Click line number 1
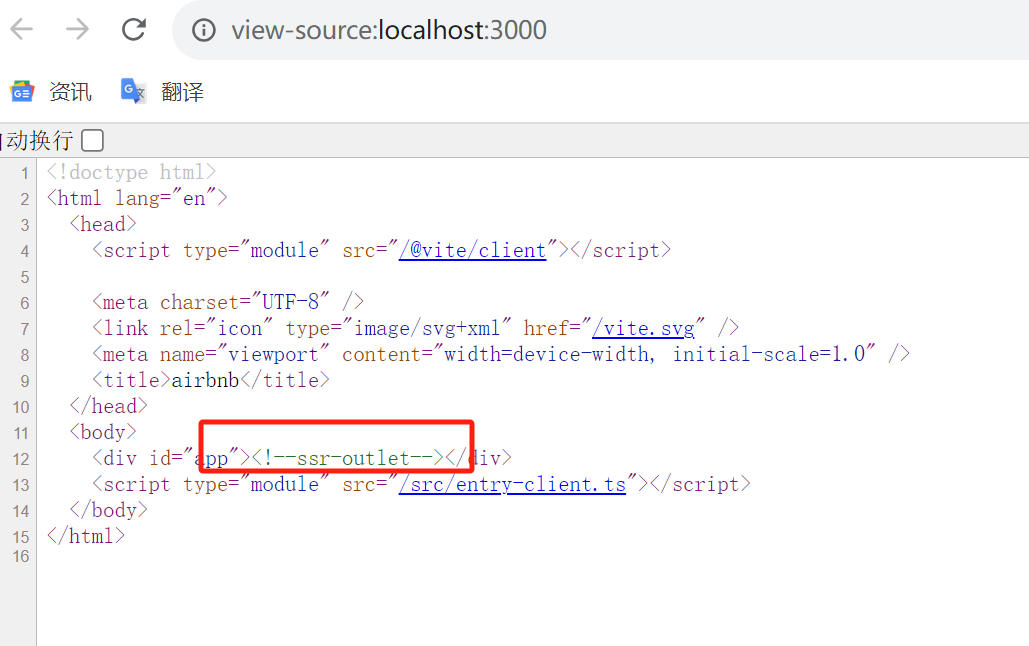1029x646 pixels. [24, 173]
